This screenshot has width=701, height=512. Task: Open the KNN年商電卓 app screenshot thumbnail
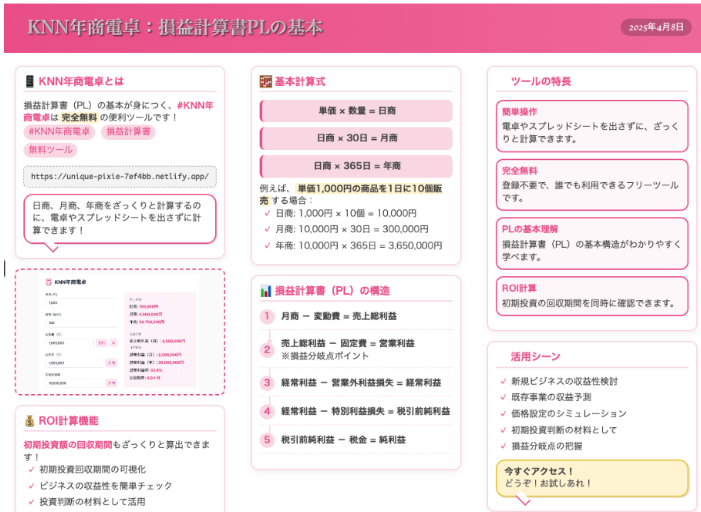[119, 331]
